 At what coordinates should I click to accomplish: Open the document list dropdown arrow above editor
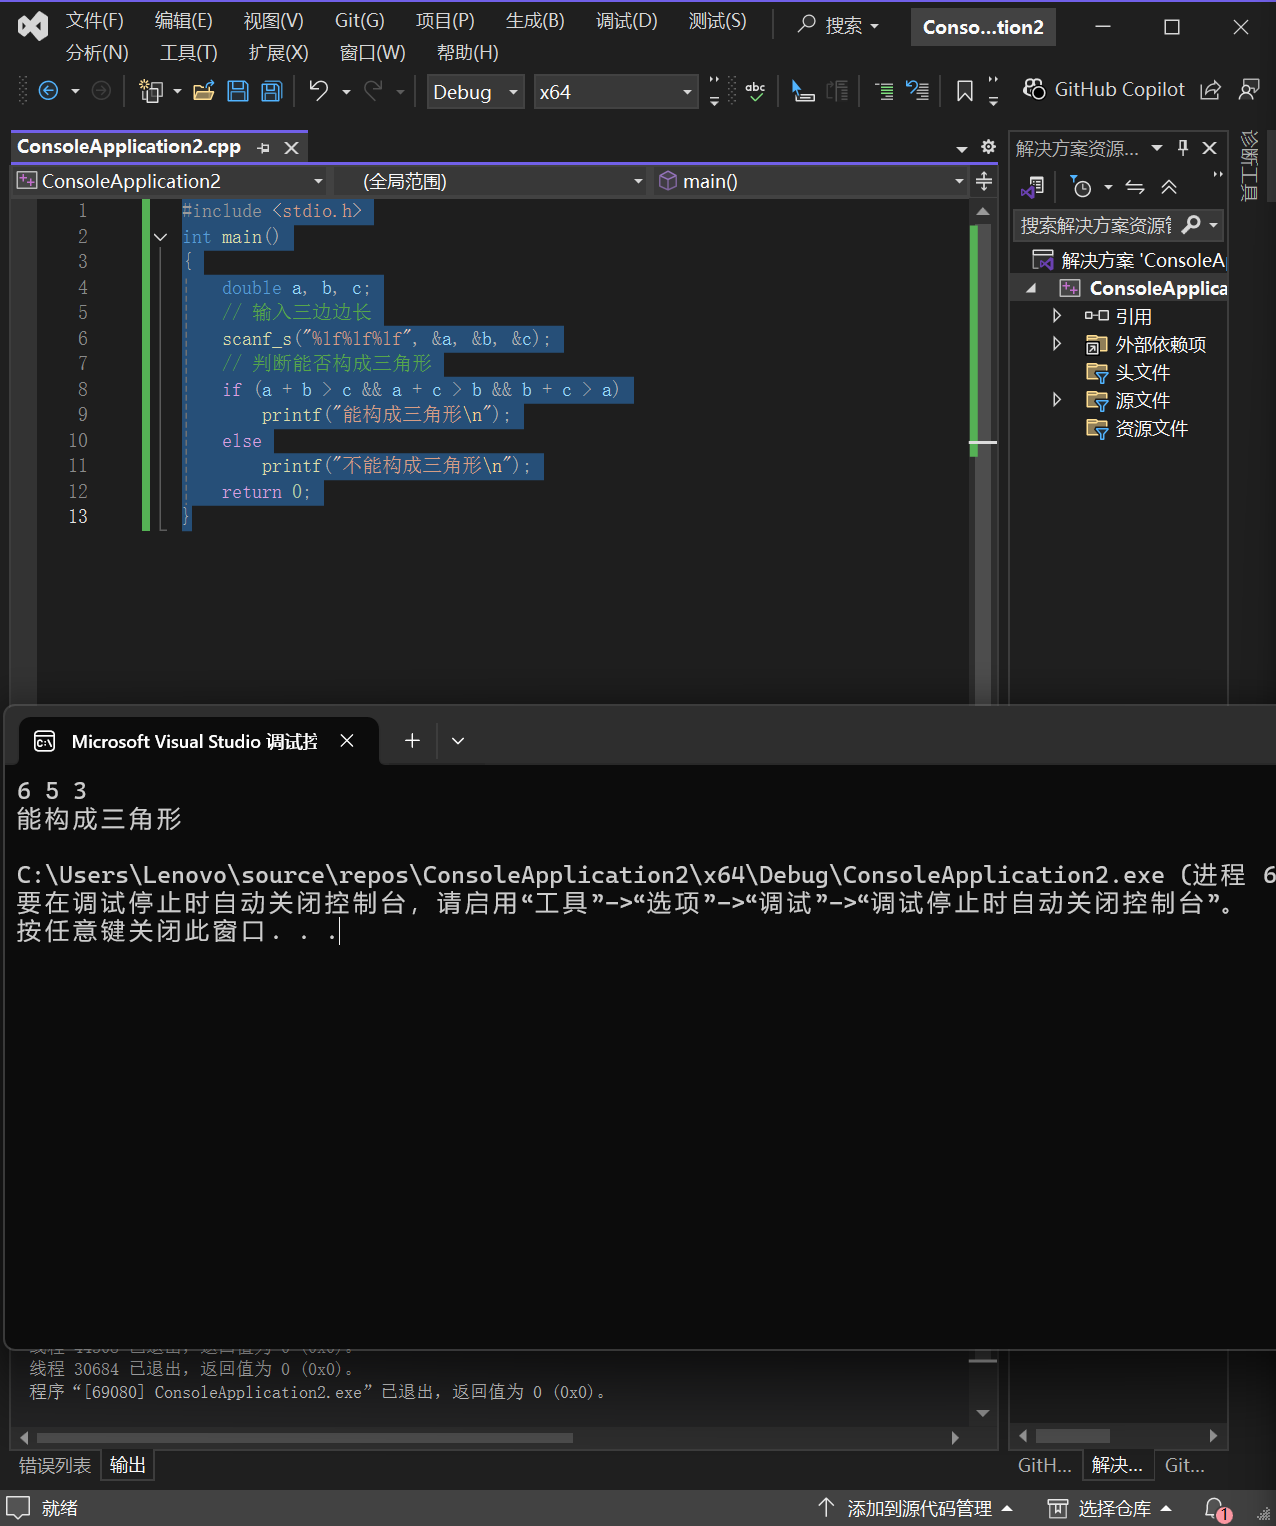[962, 149]
